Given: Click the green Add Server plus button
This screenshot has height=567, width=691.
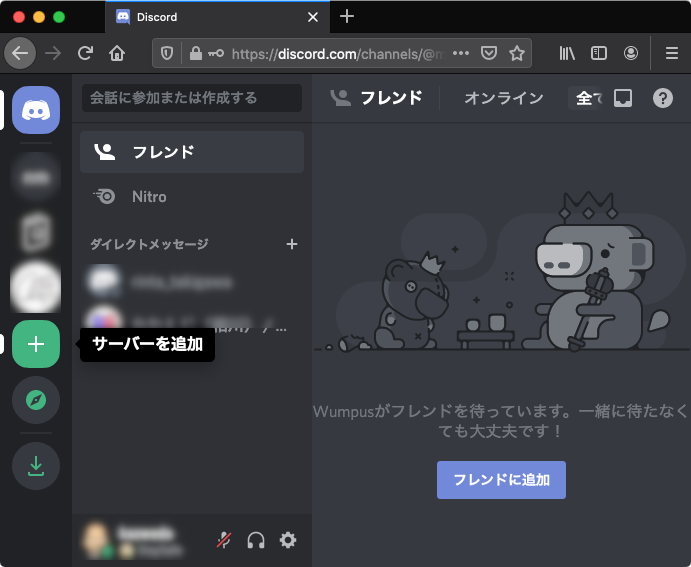Looking at the screenshot, I should 36,344.
